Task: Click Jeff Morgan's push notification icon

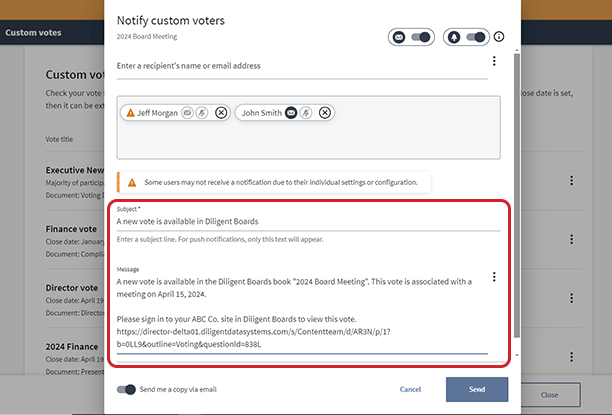Action: pos(202,113)
